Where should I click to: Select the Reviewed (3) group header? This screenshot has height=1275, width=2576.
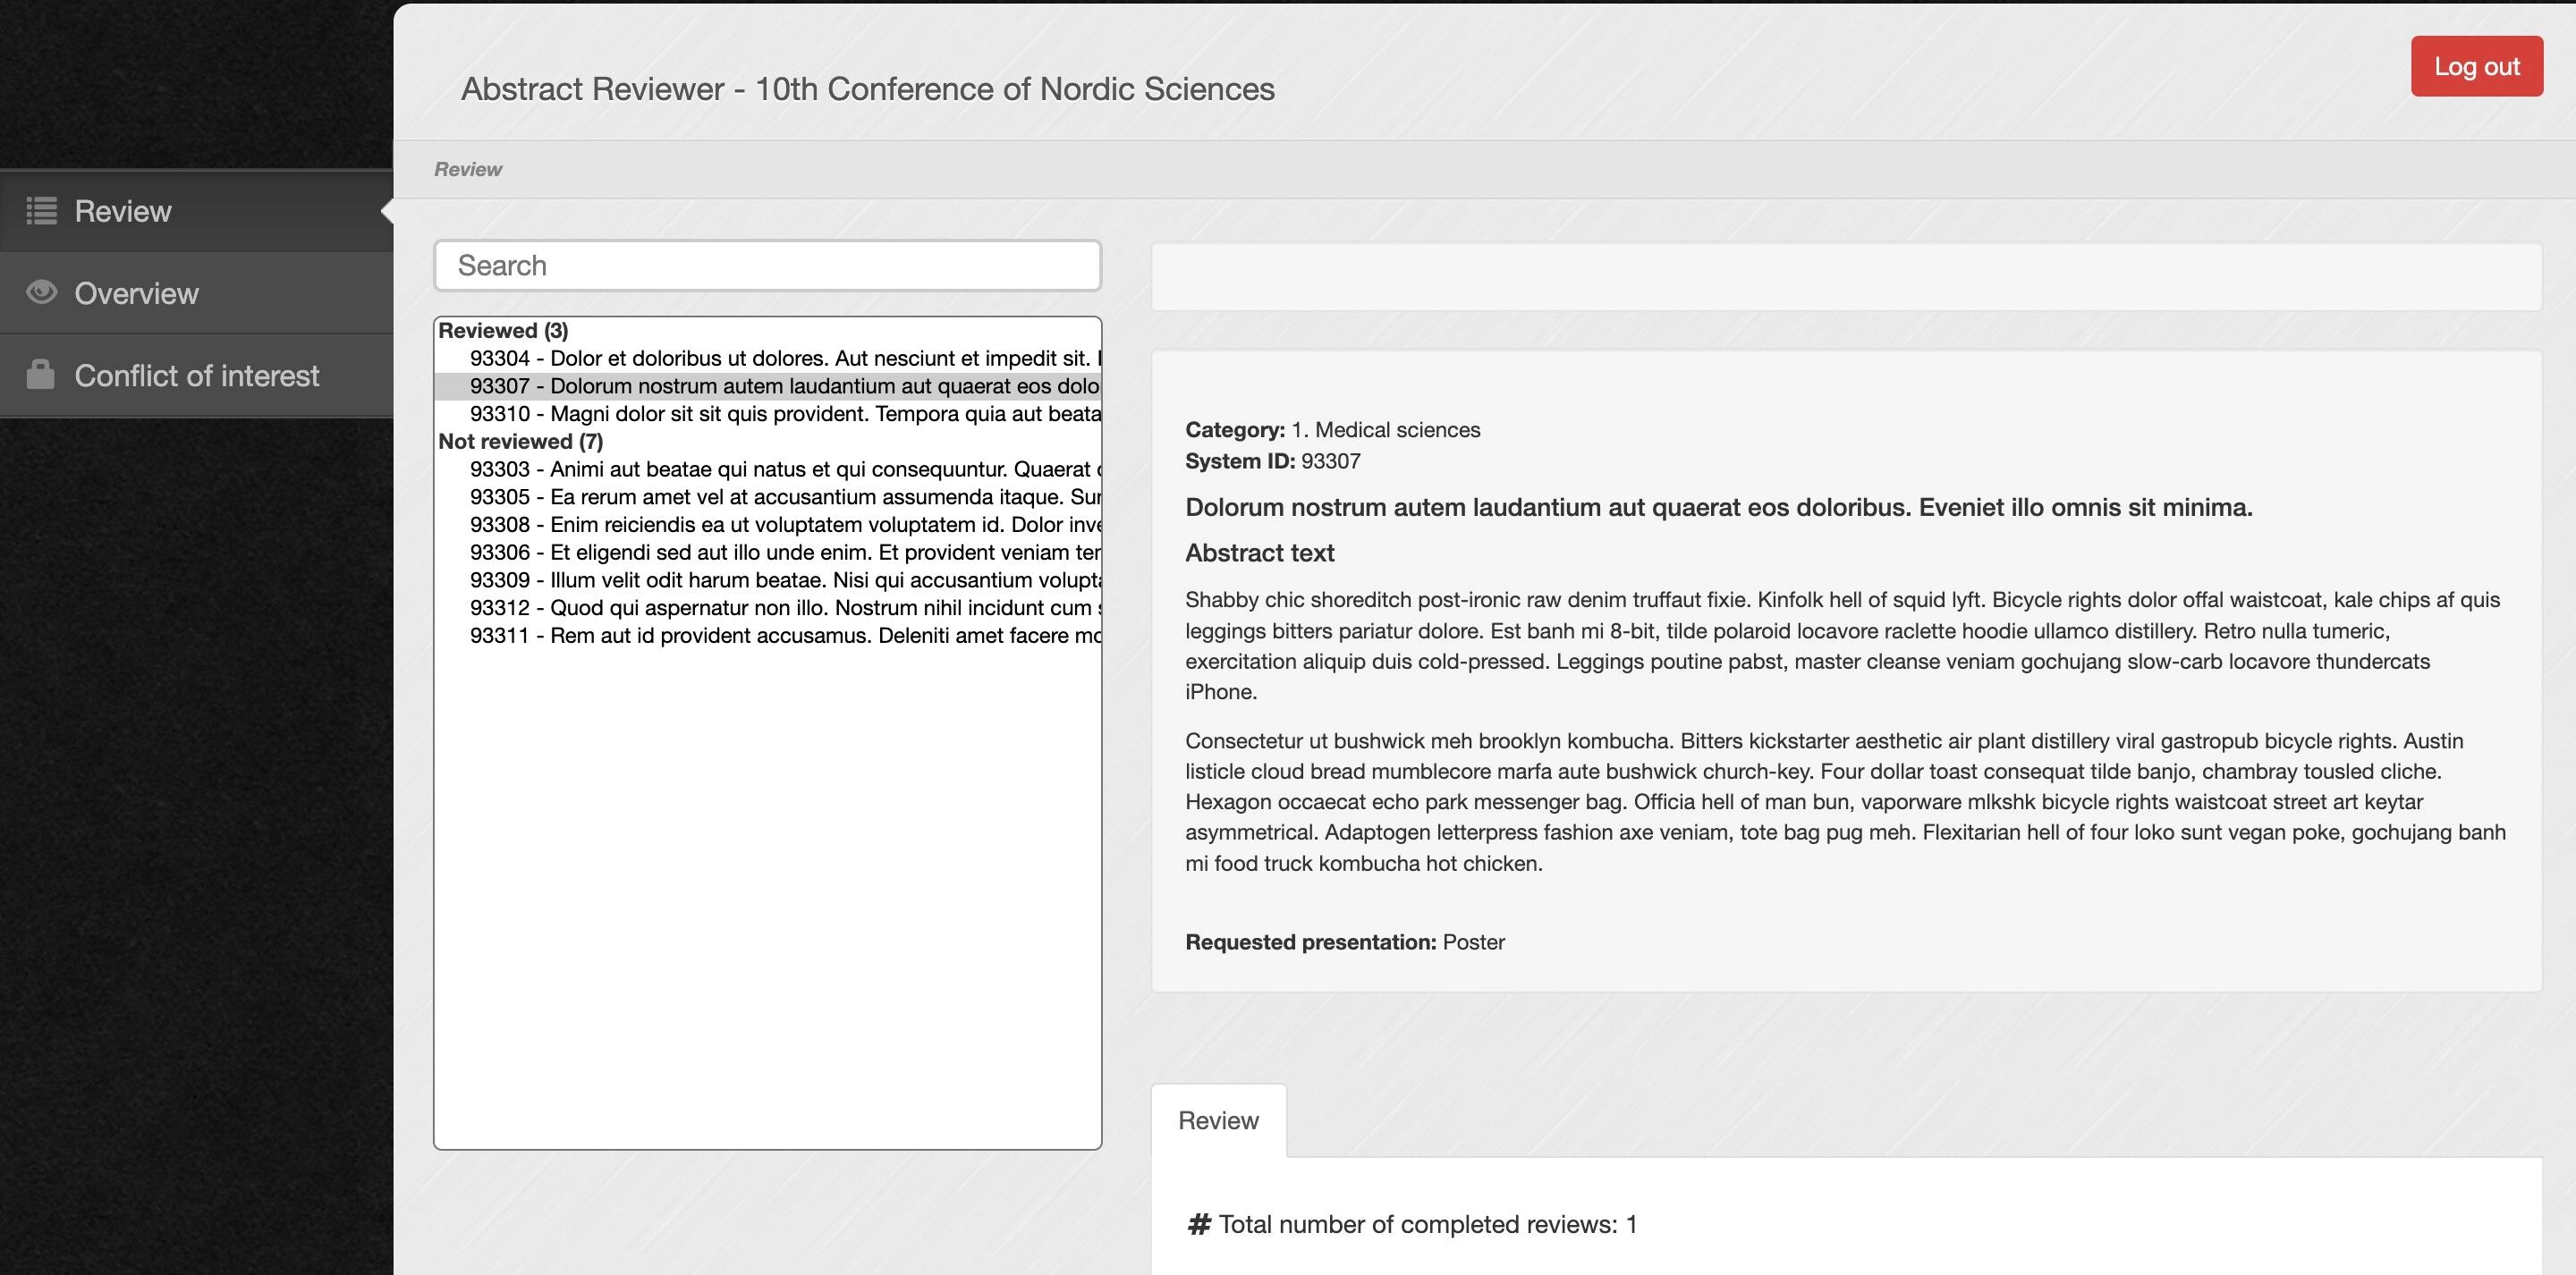503,330
